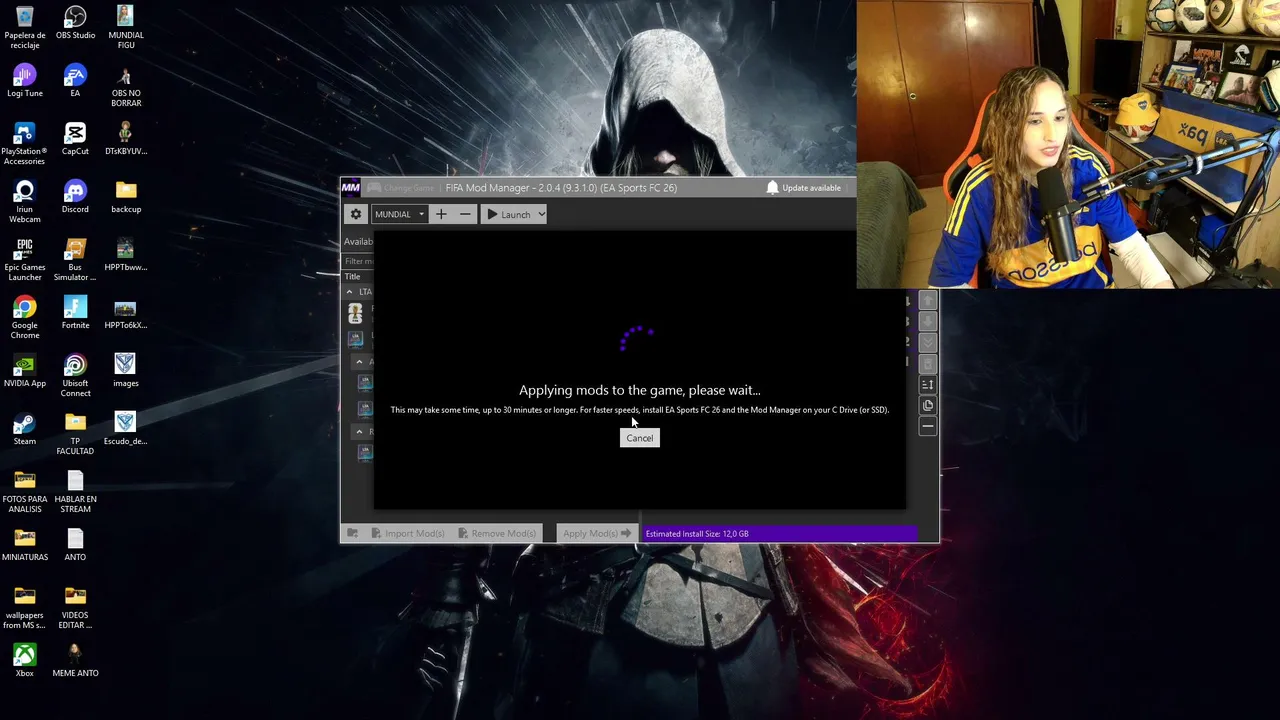Click the Update available bell notification
1280x720 pixels.
(804, 188)
